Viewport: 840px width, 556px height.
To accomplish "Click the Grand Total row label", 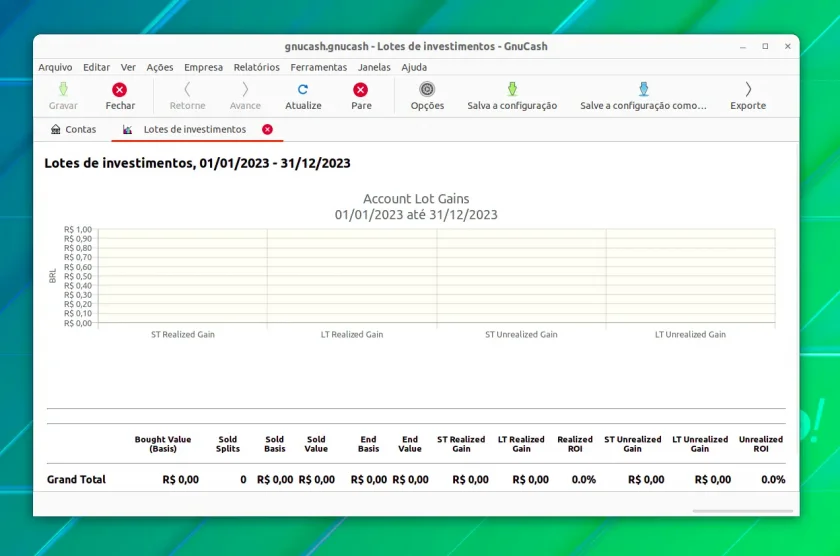I will pyautogui.click(x=76, y=479).
